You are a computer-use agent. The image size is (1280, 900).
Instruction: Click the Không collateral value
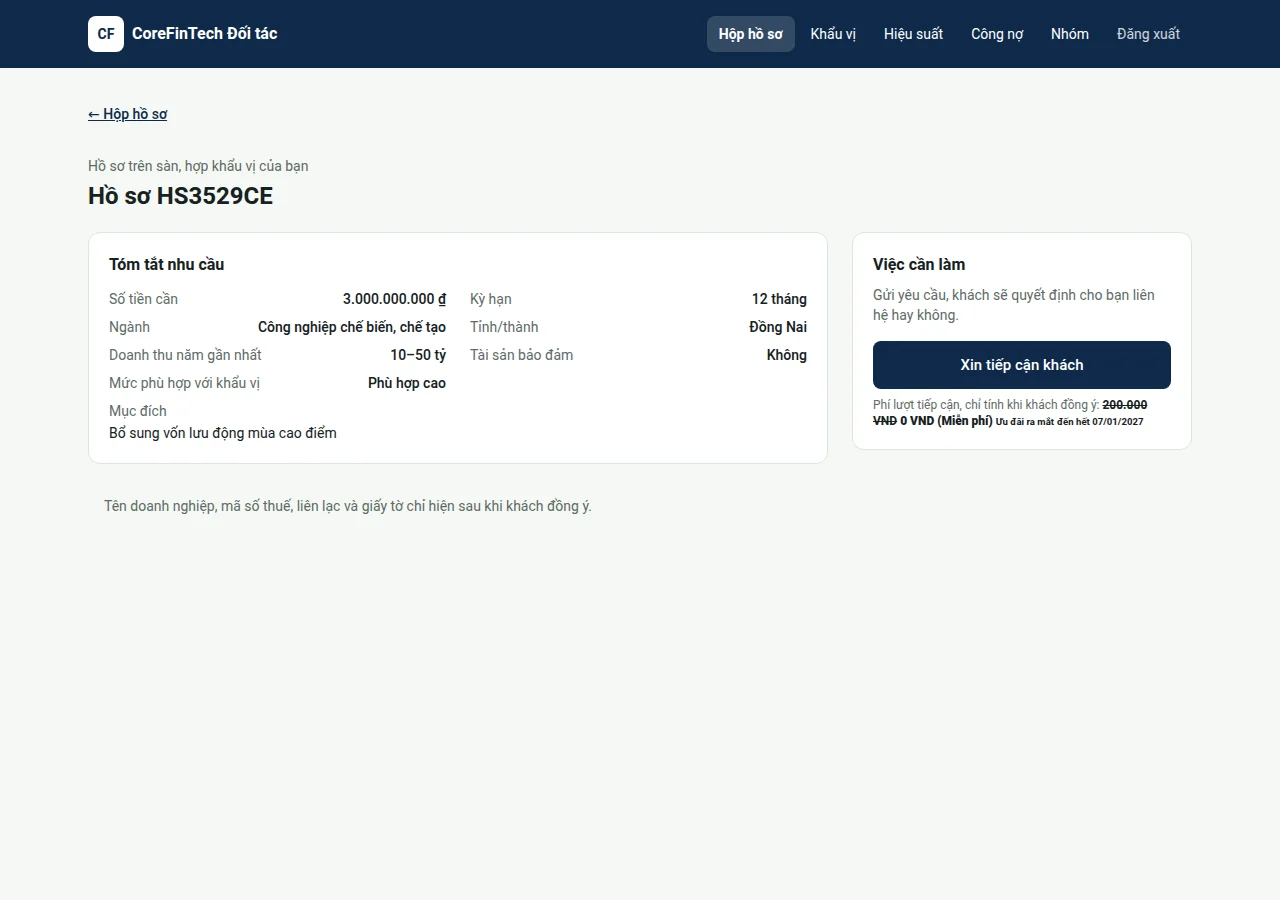point(787,355)
